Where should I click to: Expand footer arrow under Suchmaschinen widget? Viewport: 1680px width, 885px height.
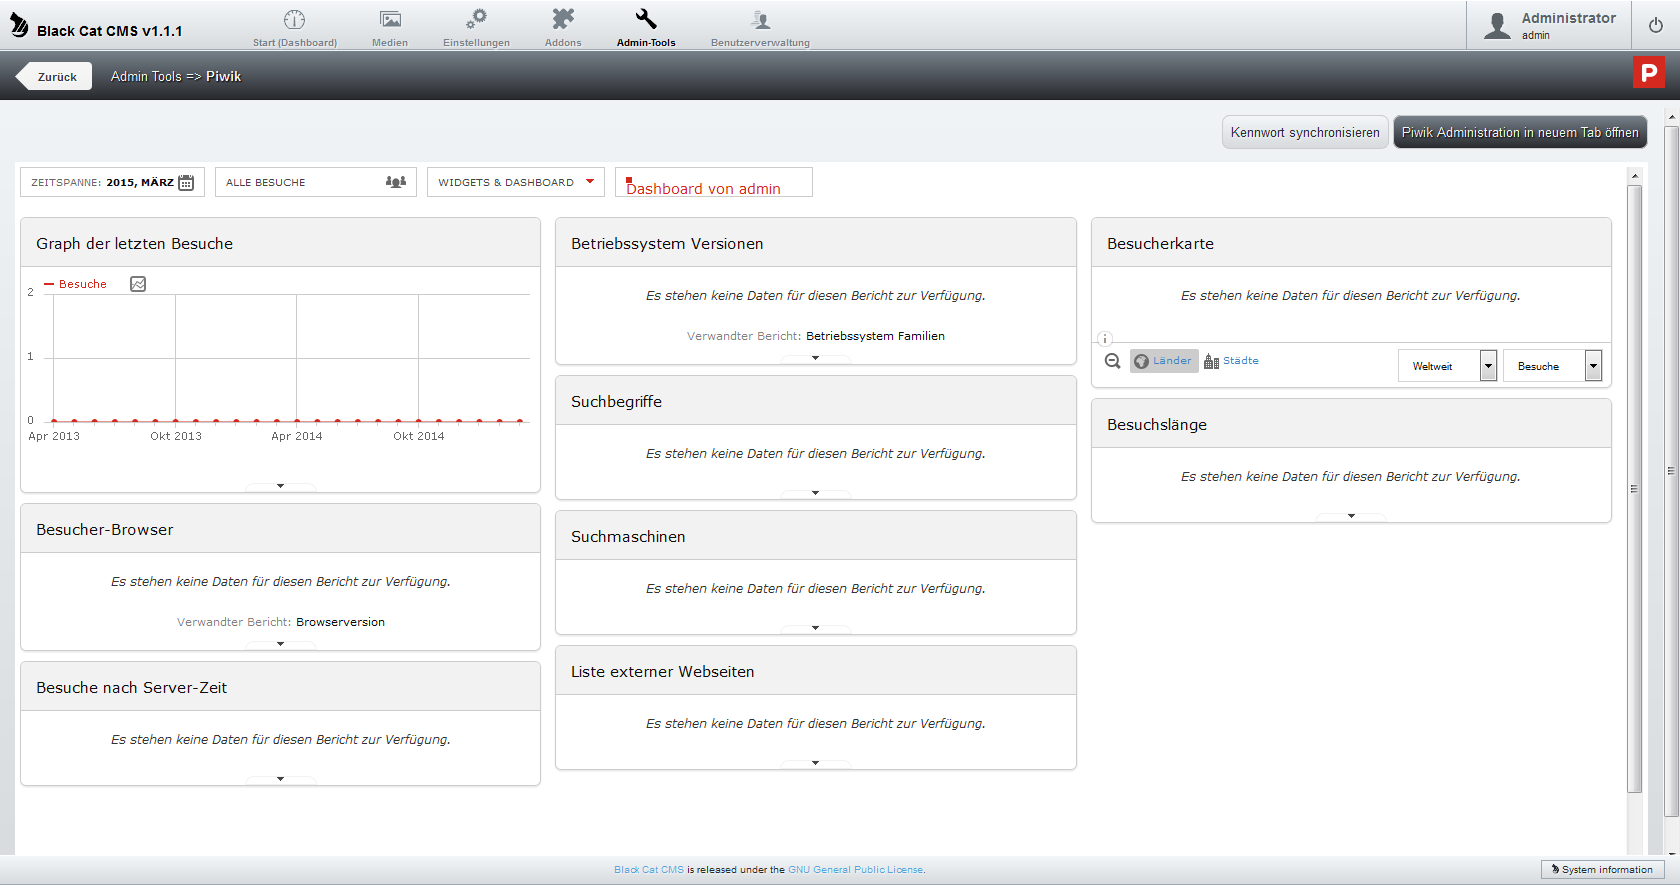(x=816, y=628)
